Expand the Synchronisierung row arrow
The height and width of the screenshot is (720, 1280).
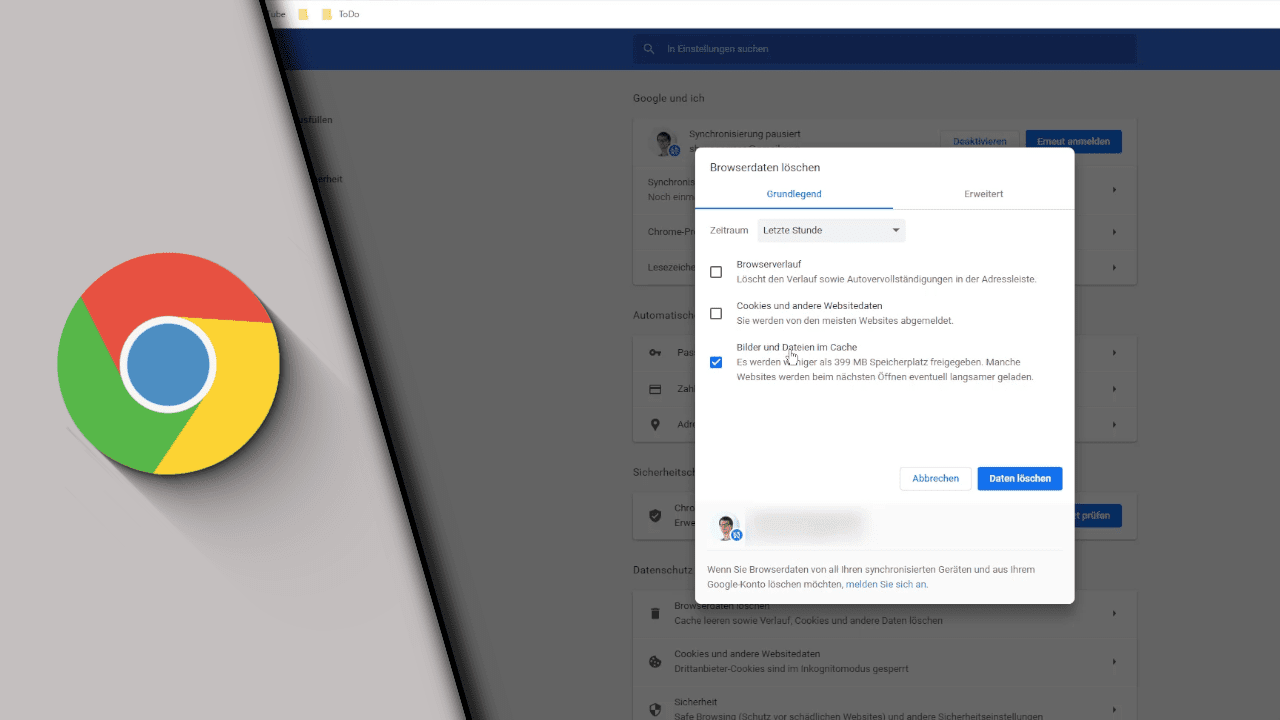(1114, 189)
